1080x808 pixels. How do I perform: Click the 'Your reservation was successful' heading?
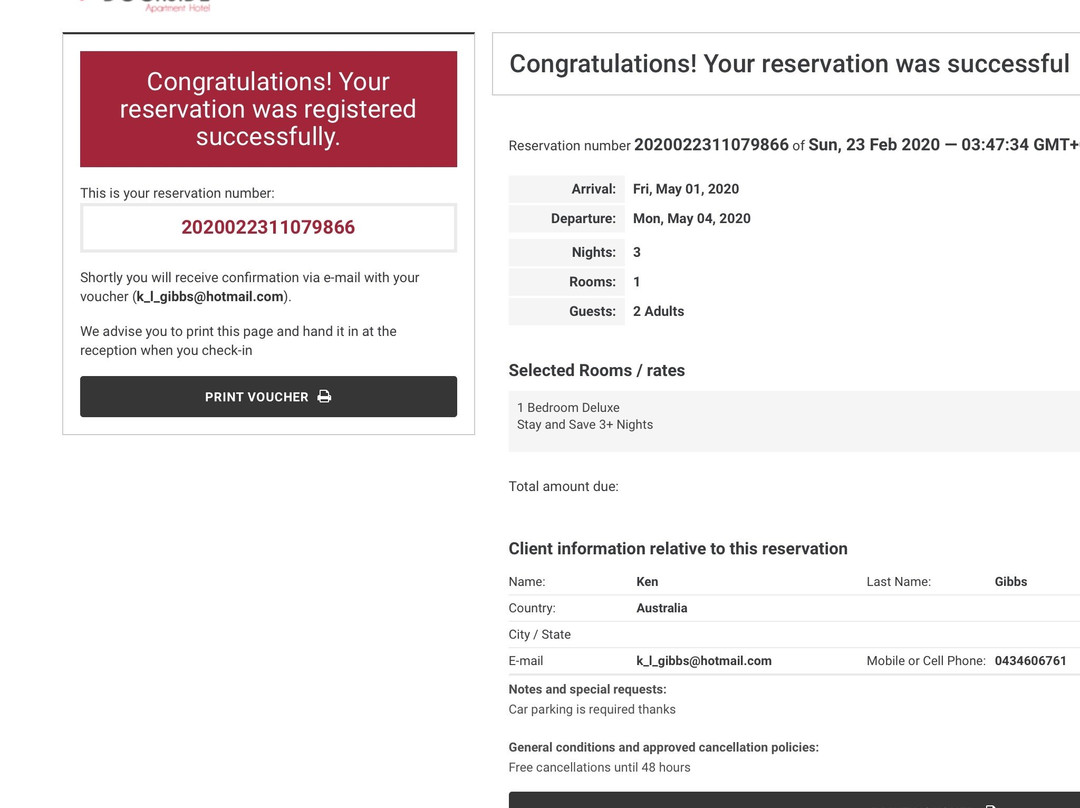(x=789, y=64)
